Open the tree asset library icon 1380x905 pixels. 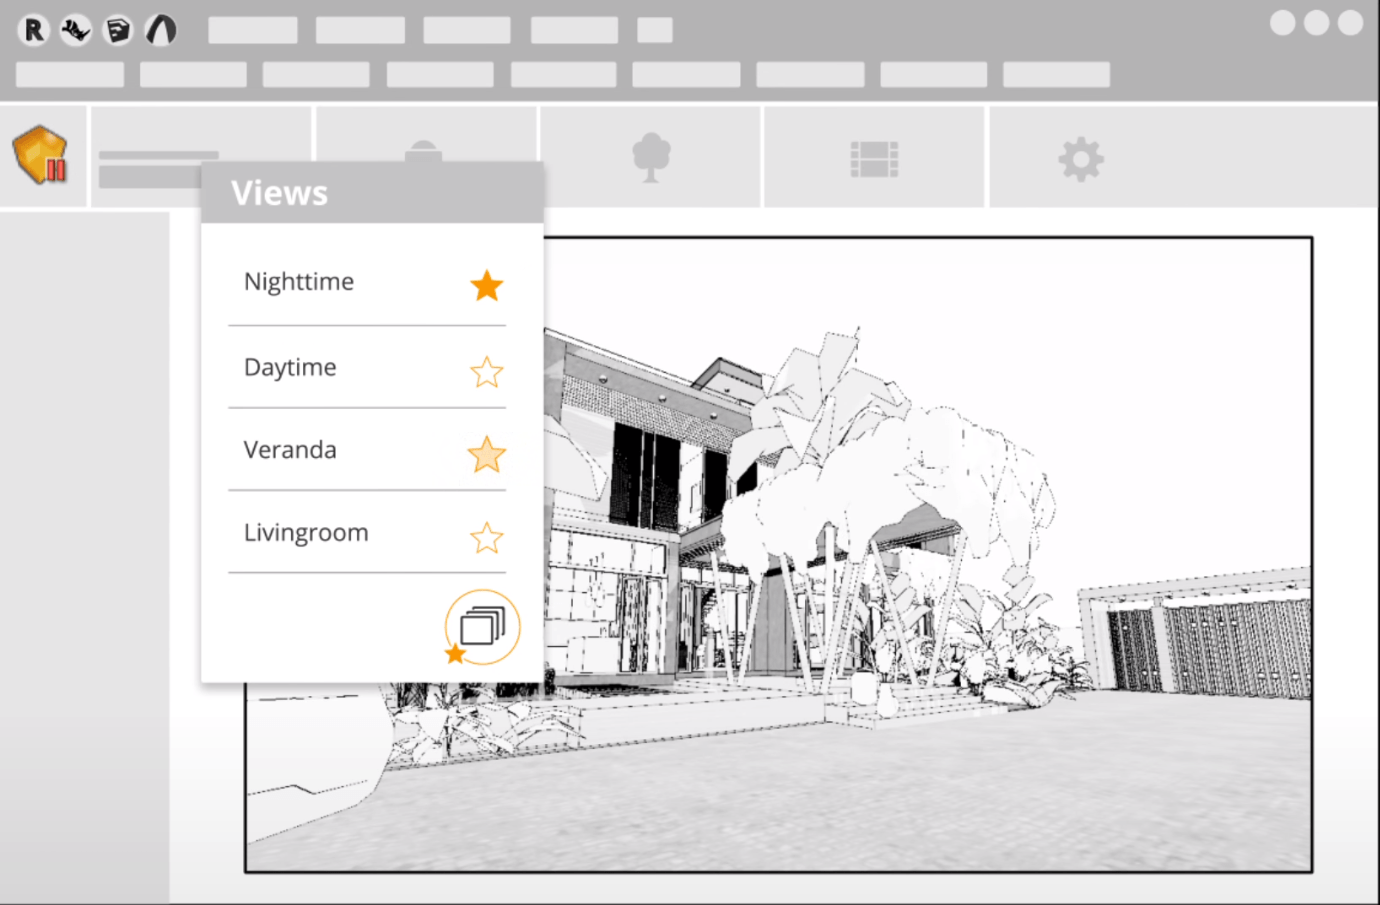651,157
